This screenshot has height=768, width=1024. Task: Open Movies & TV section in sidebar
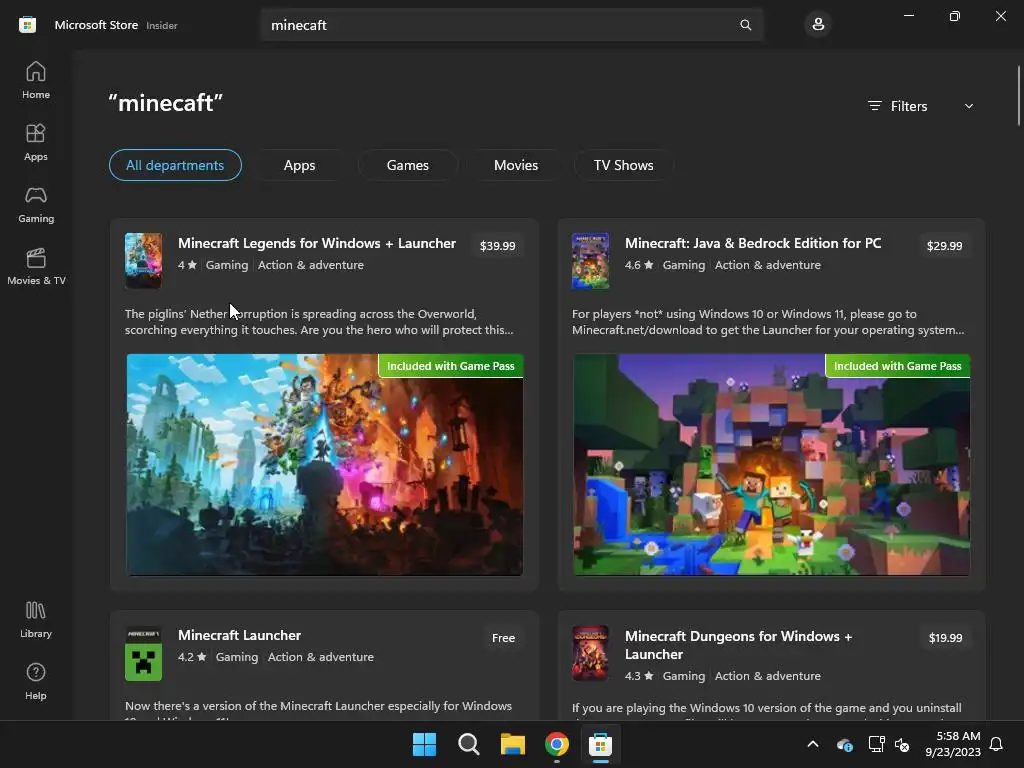coord(36,266)
